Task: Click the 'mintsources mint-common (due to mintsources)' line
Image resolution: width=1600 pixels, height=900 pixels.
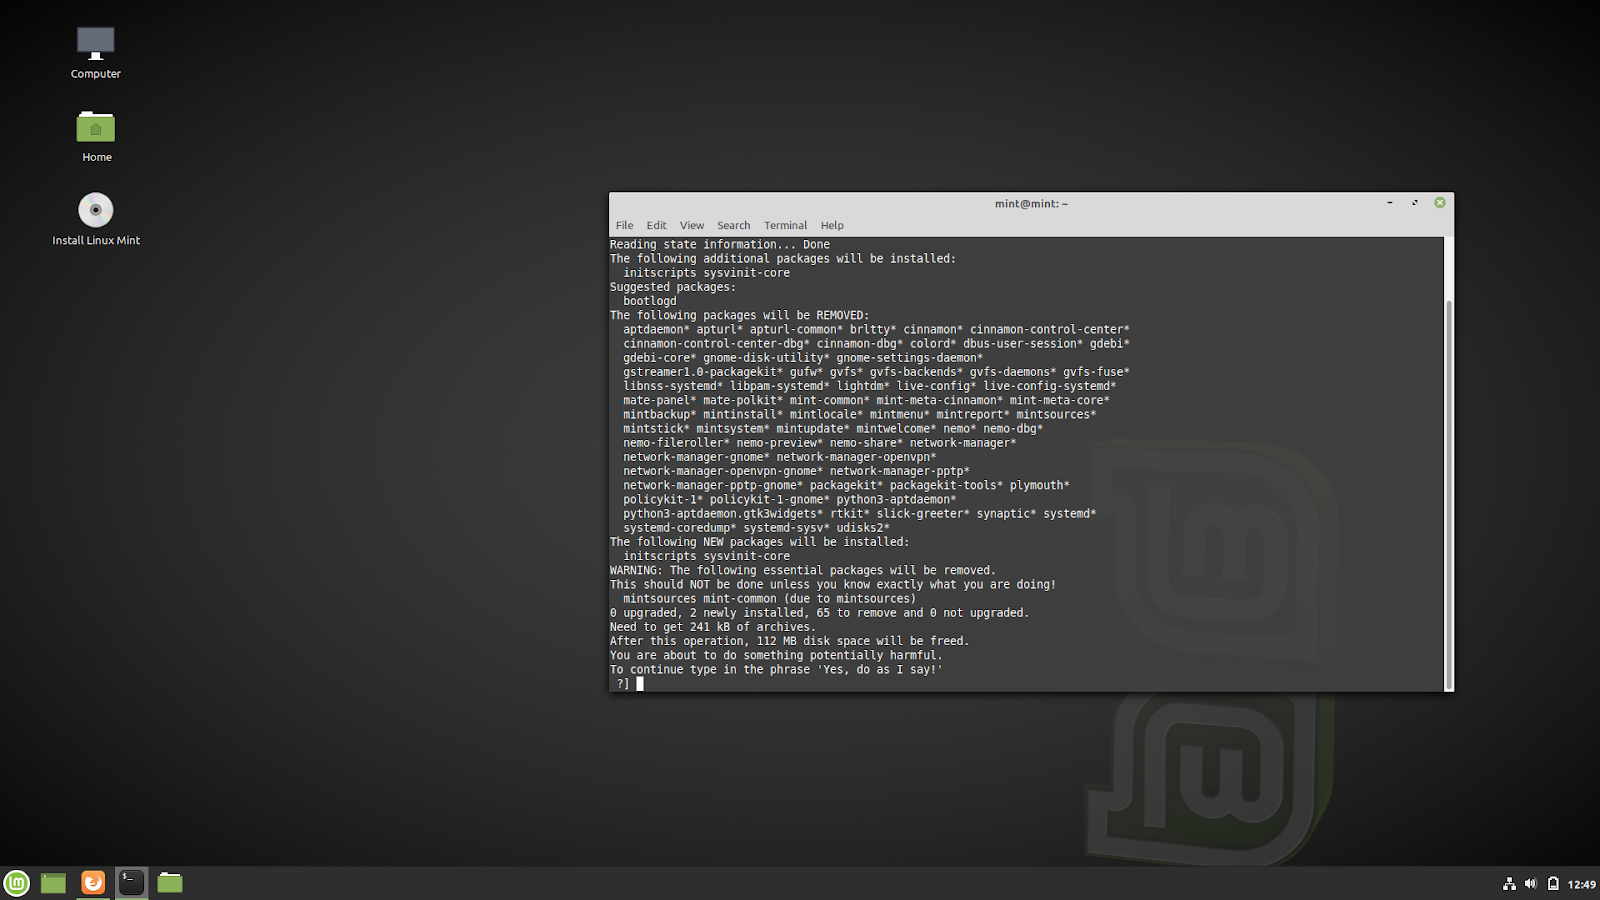Action: click(770, 599)
